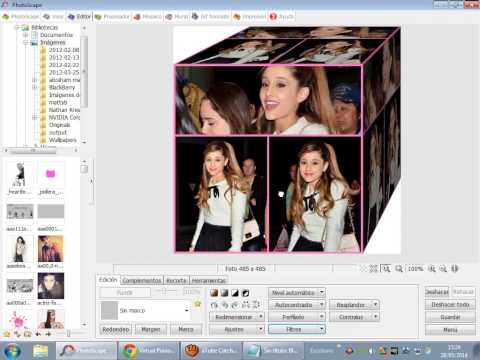Screen dimensions: 480x360
Task: Open the Filtros dropdown menu
Action: point(297,329)
